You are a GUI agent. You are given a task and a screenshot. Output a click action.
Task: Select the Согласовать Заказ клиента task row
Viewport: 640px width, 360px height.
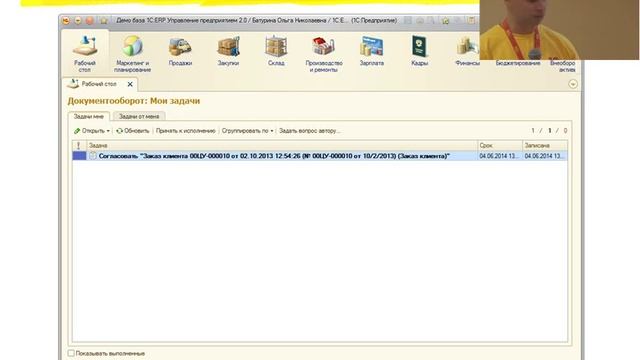click(320, 156)
